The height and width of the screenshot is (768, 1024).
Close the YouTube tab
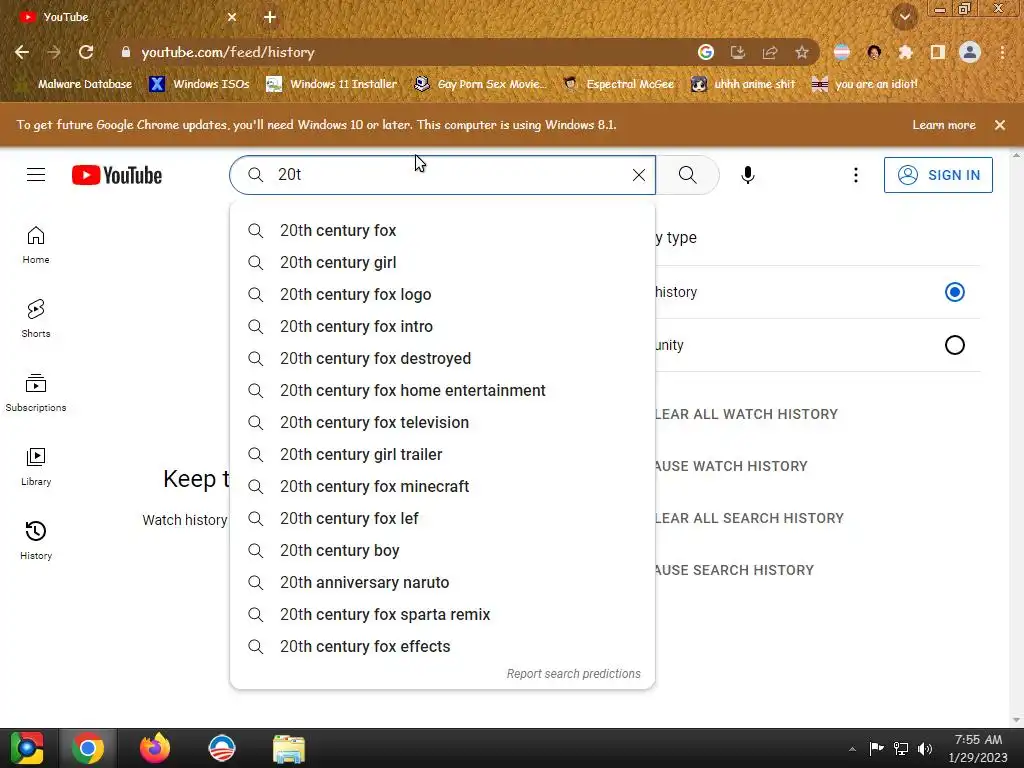232,17
